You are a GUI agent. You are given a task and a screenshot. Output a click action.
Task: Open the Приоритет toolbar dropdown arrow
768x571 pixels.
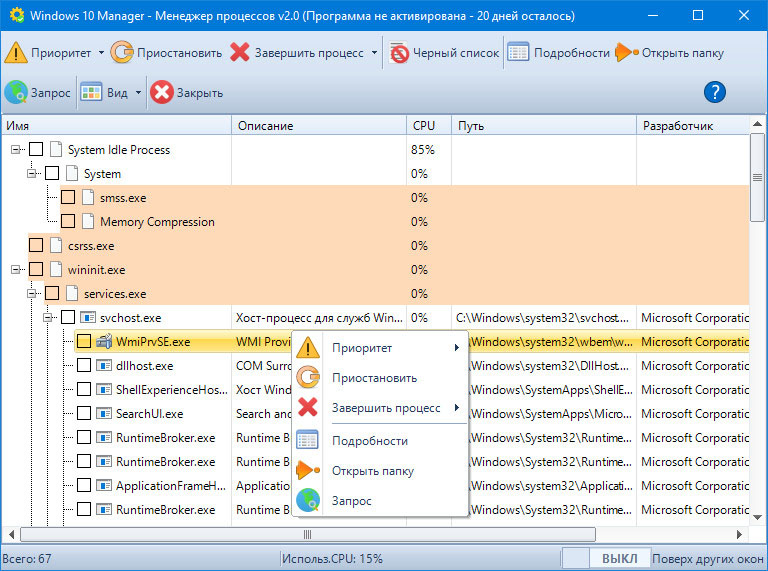point(101,52)
